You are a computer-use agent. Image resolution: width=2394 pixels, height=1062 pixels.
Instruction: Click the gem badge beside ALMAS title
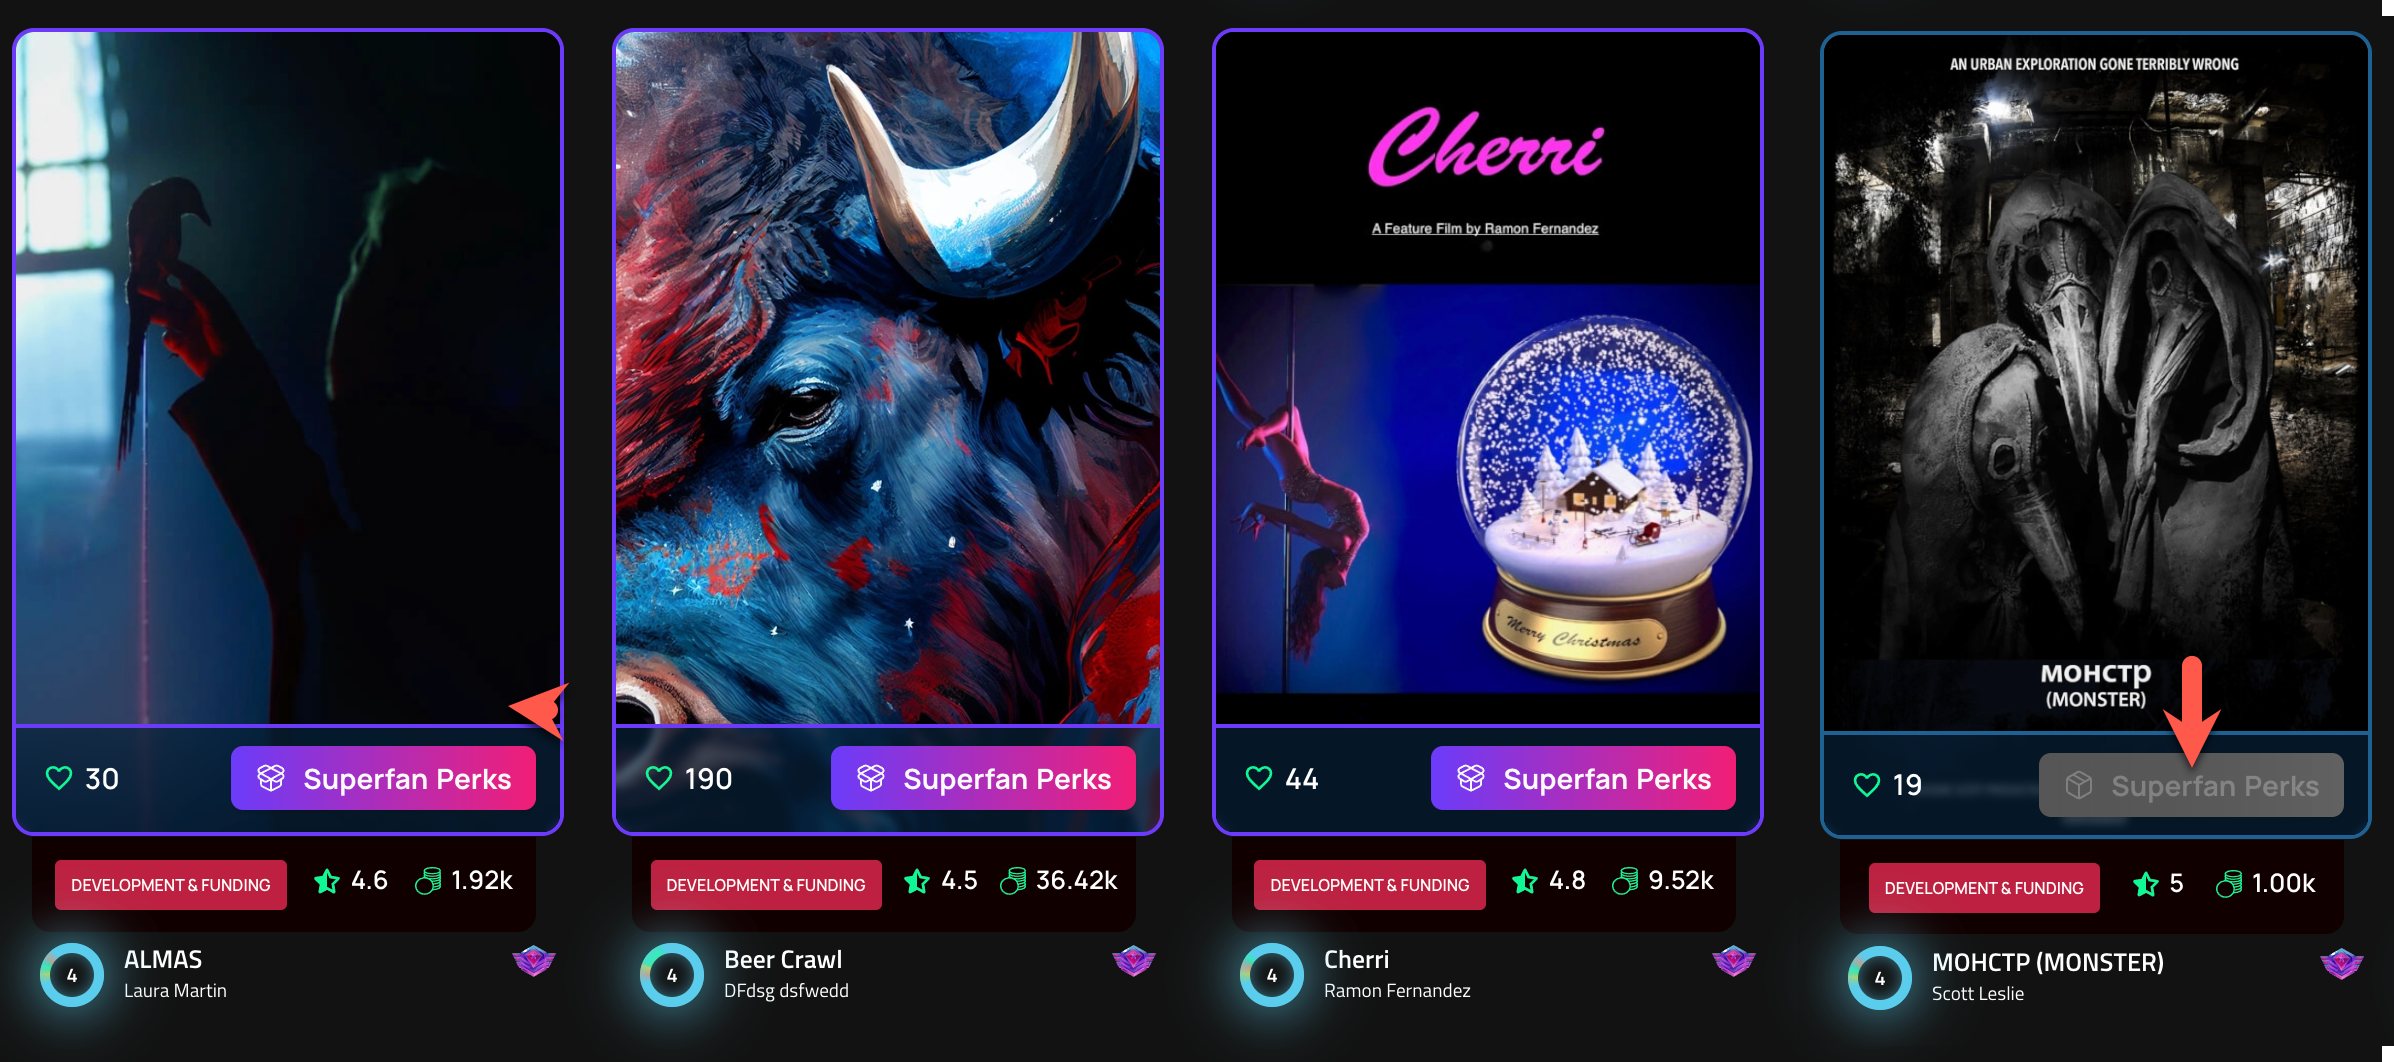[534, 961]
